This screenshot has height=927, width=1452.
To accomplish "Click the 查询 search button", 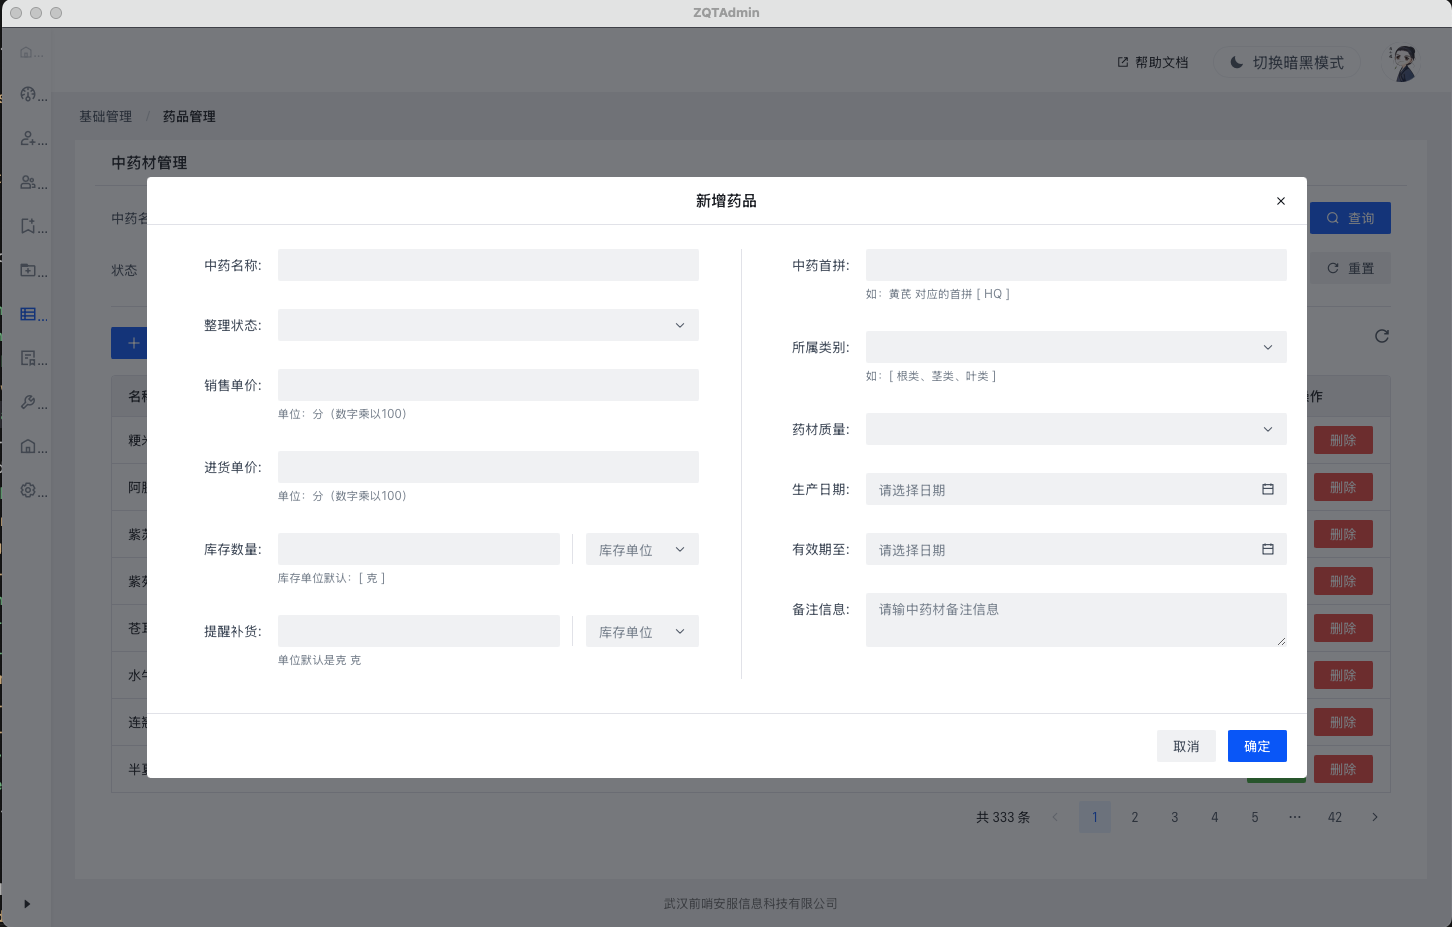I will [1350, 218].
